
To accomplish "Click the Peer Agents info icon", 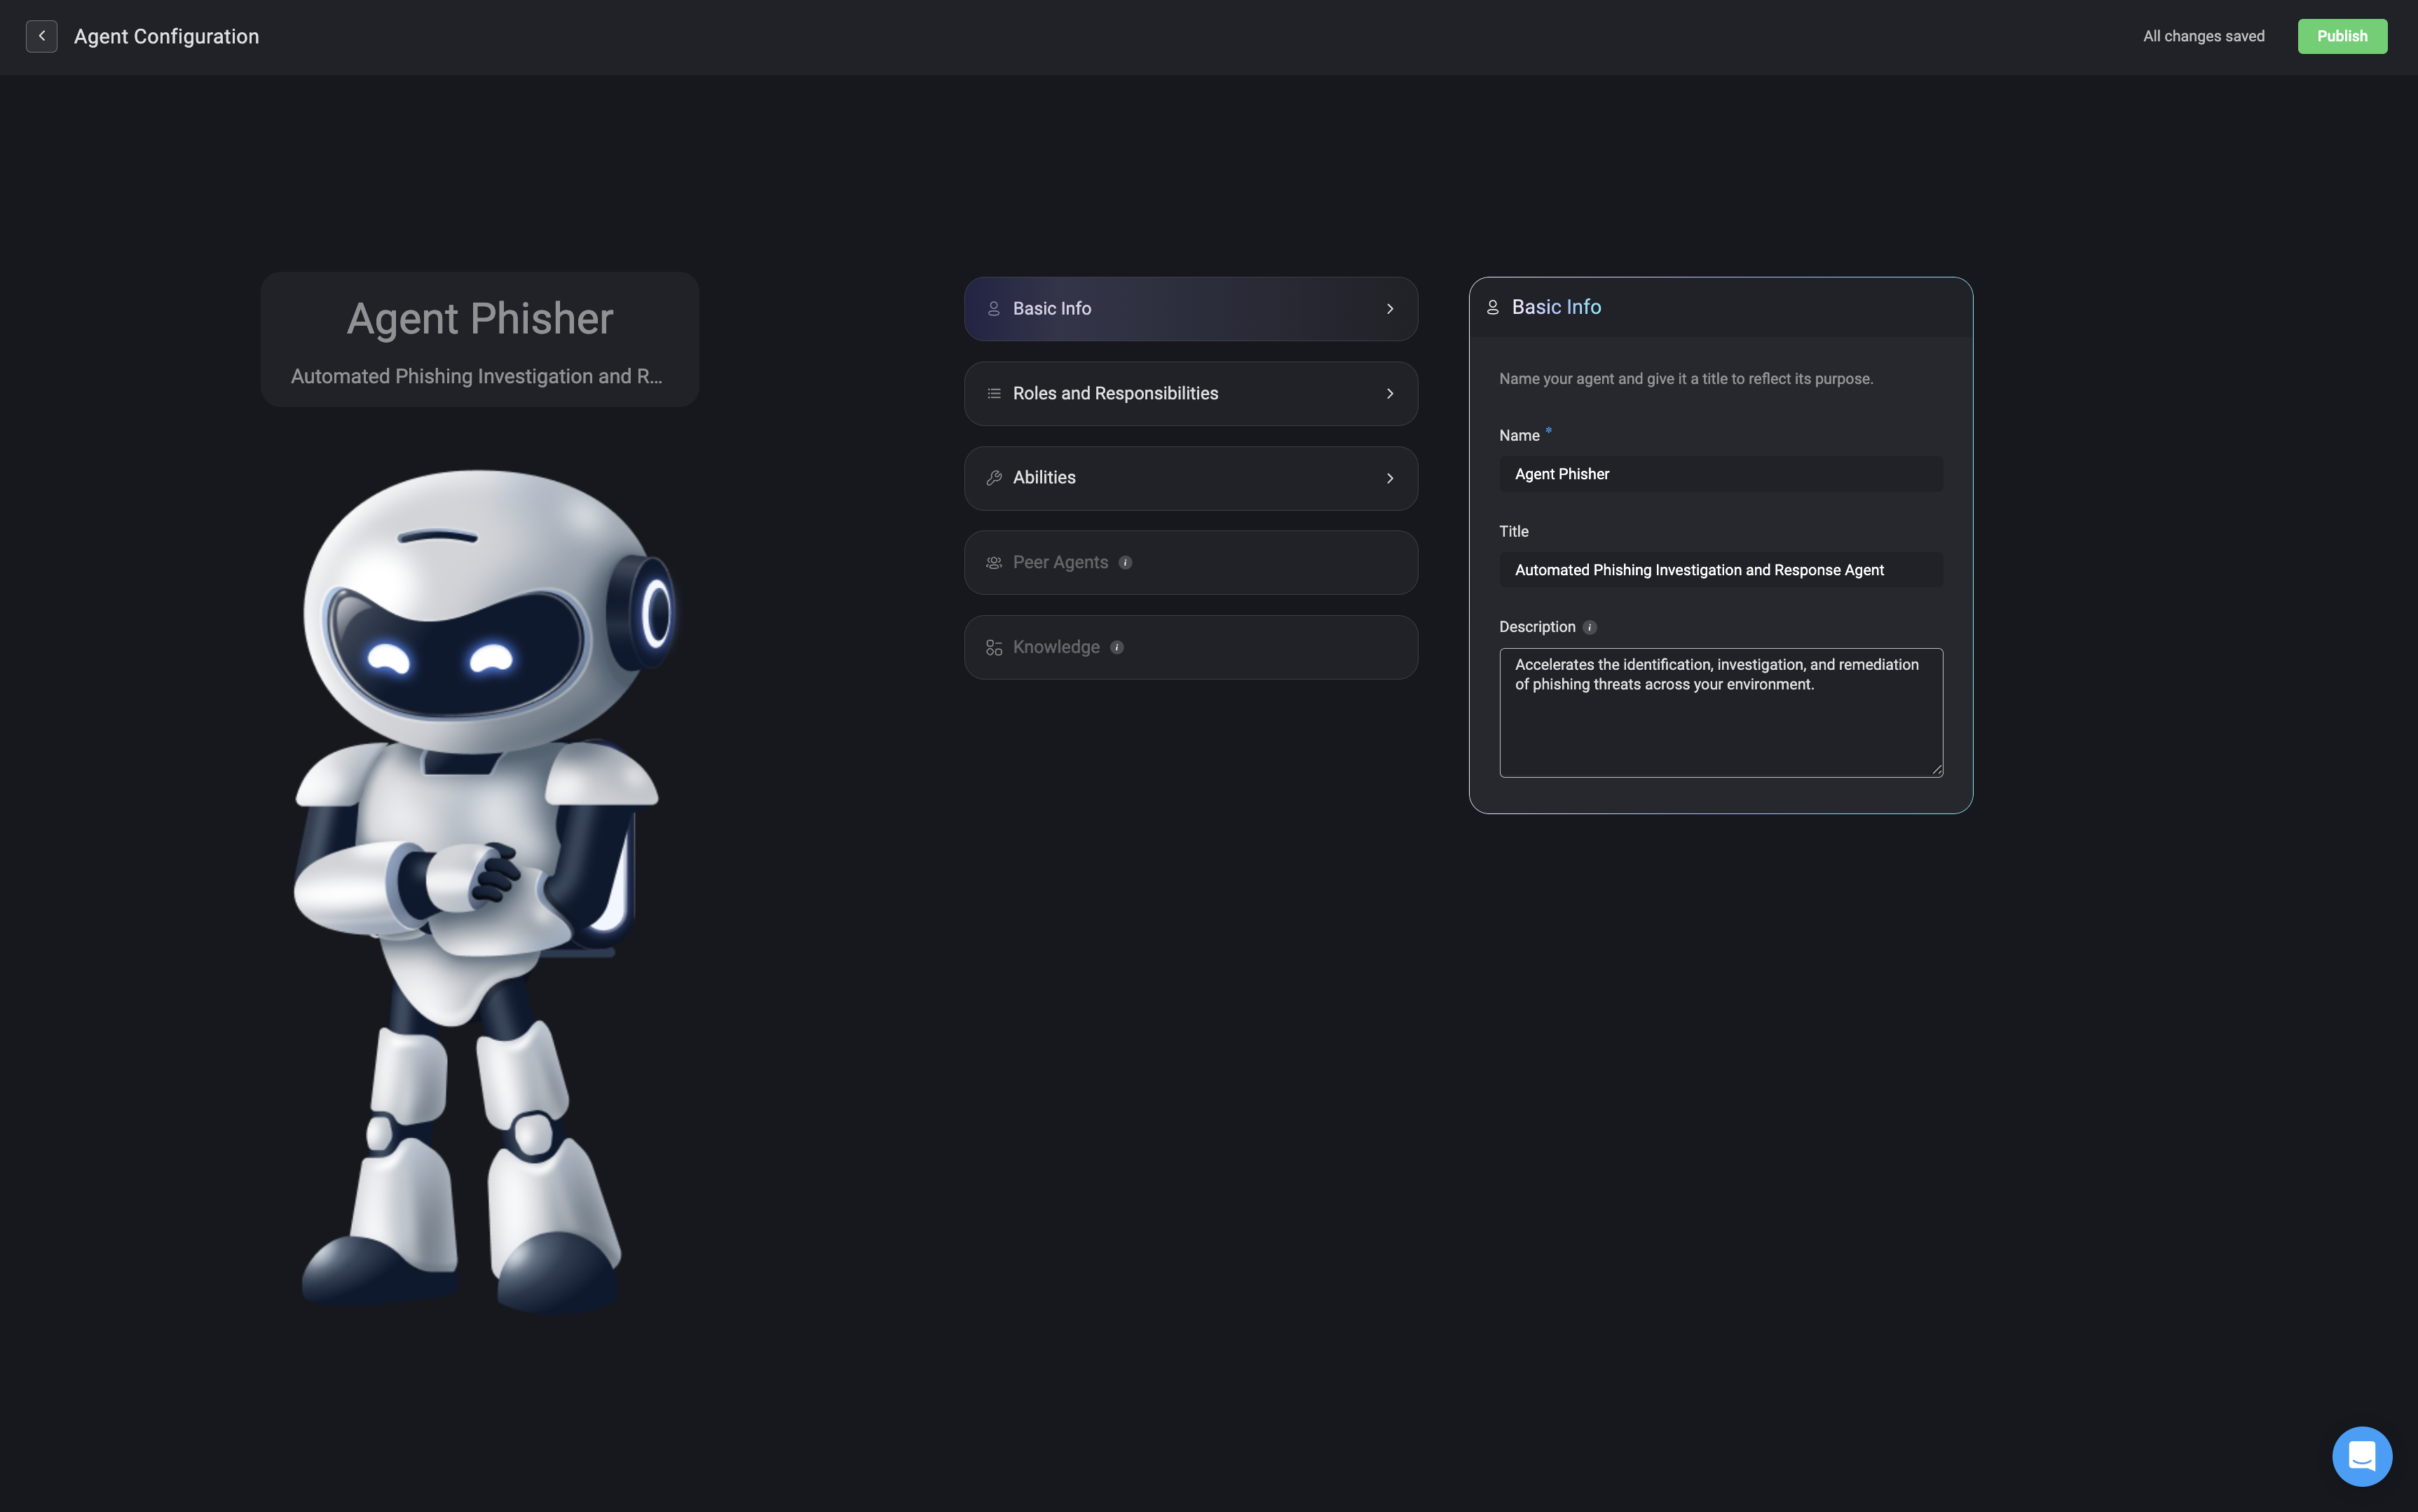I will point(1125,563).
